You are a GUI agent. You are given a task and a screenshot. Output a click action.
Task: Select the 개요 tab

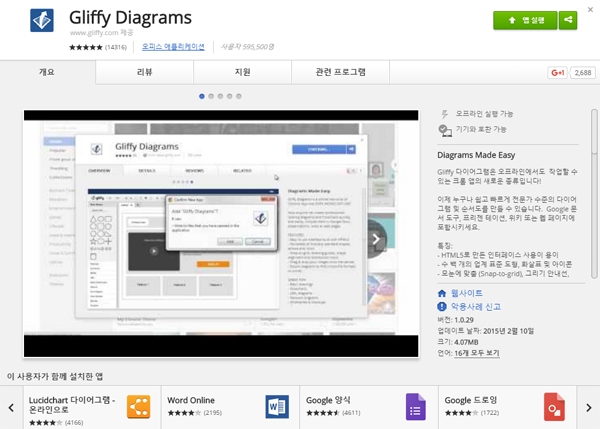47,72
